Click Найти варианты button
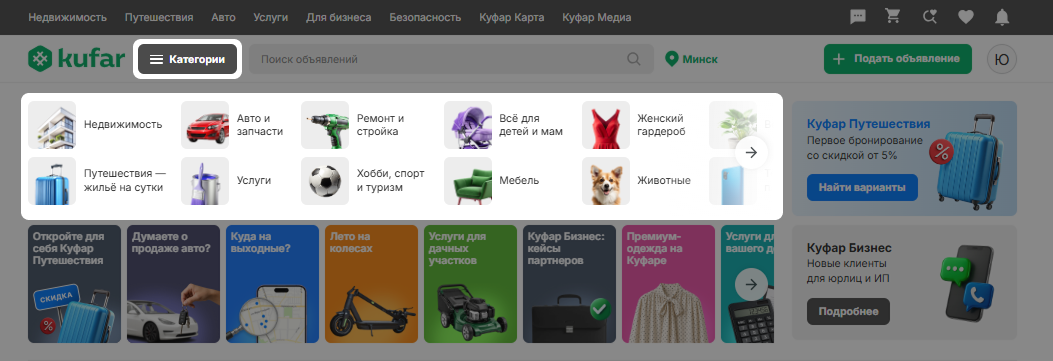Viewport: 1053px width, 361px height. point(862,187)
